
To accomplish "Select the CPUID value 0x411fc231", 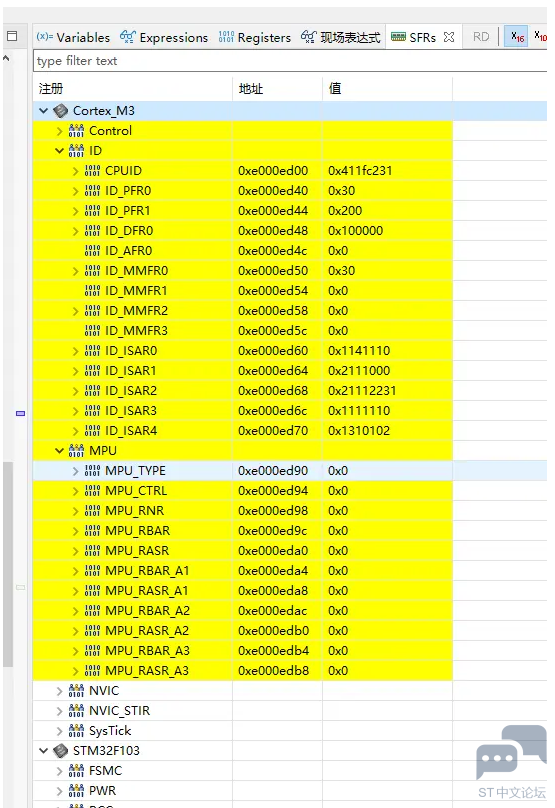I will tap(360, 171).
